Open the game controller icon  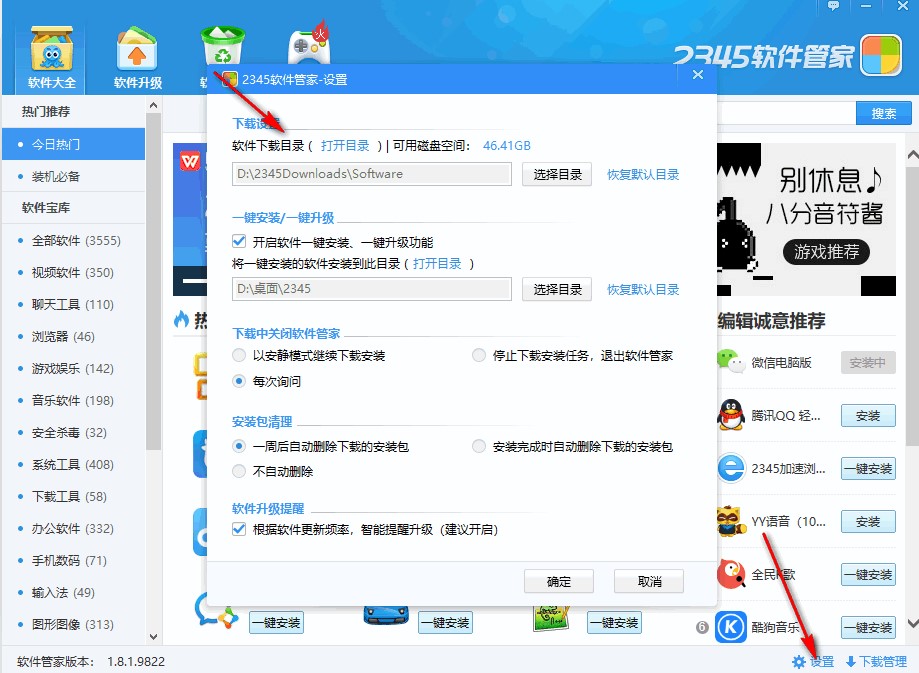(309, 45)
